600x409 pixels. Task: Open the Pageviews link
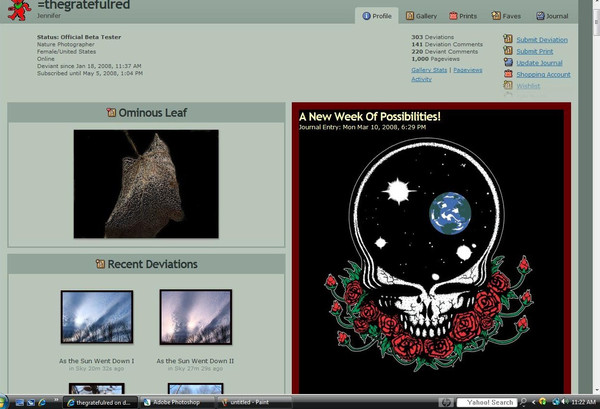point(468,70)
